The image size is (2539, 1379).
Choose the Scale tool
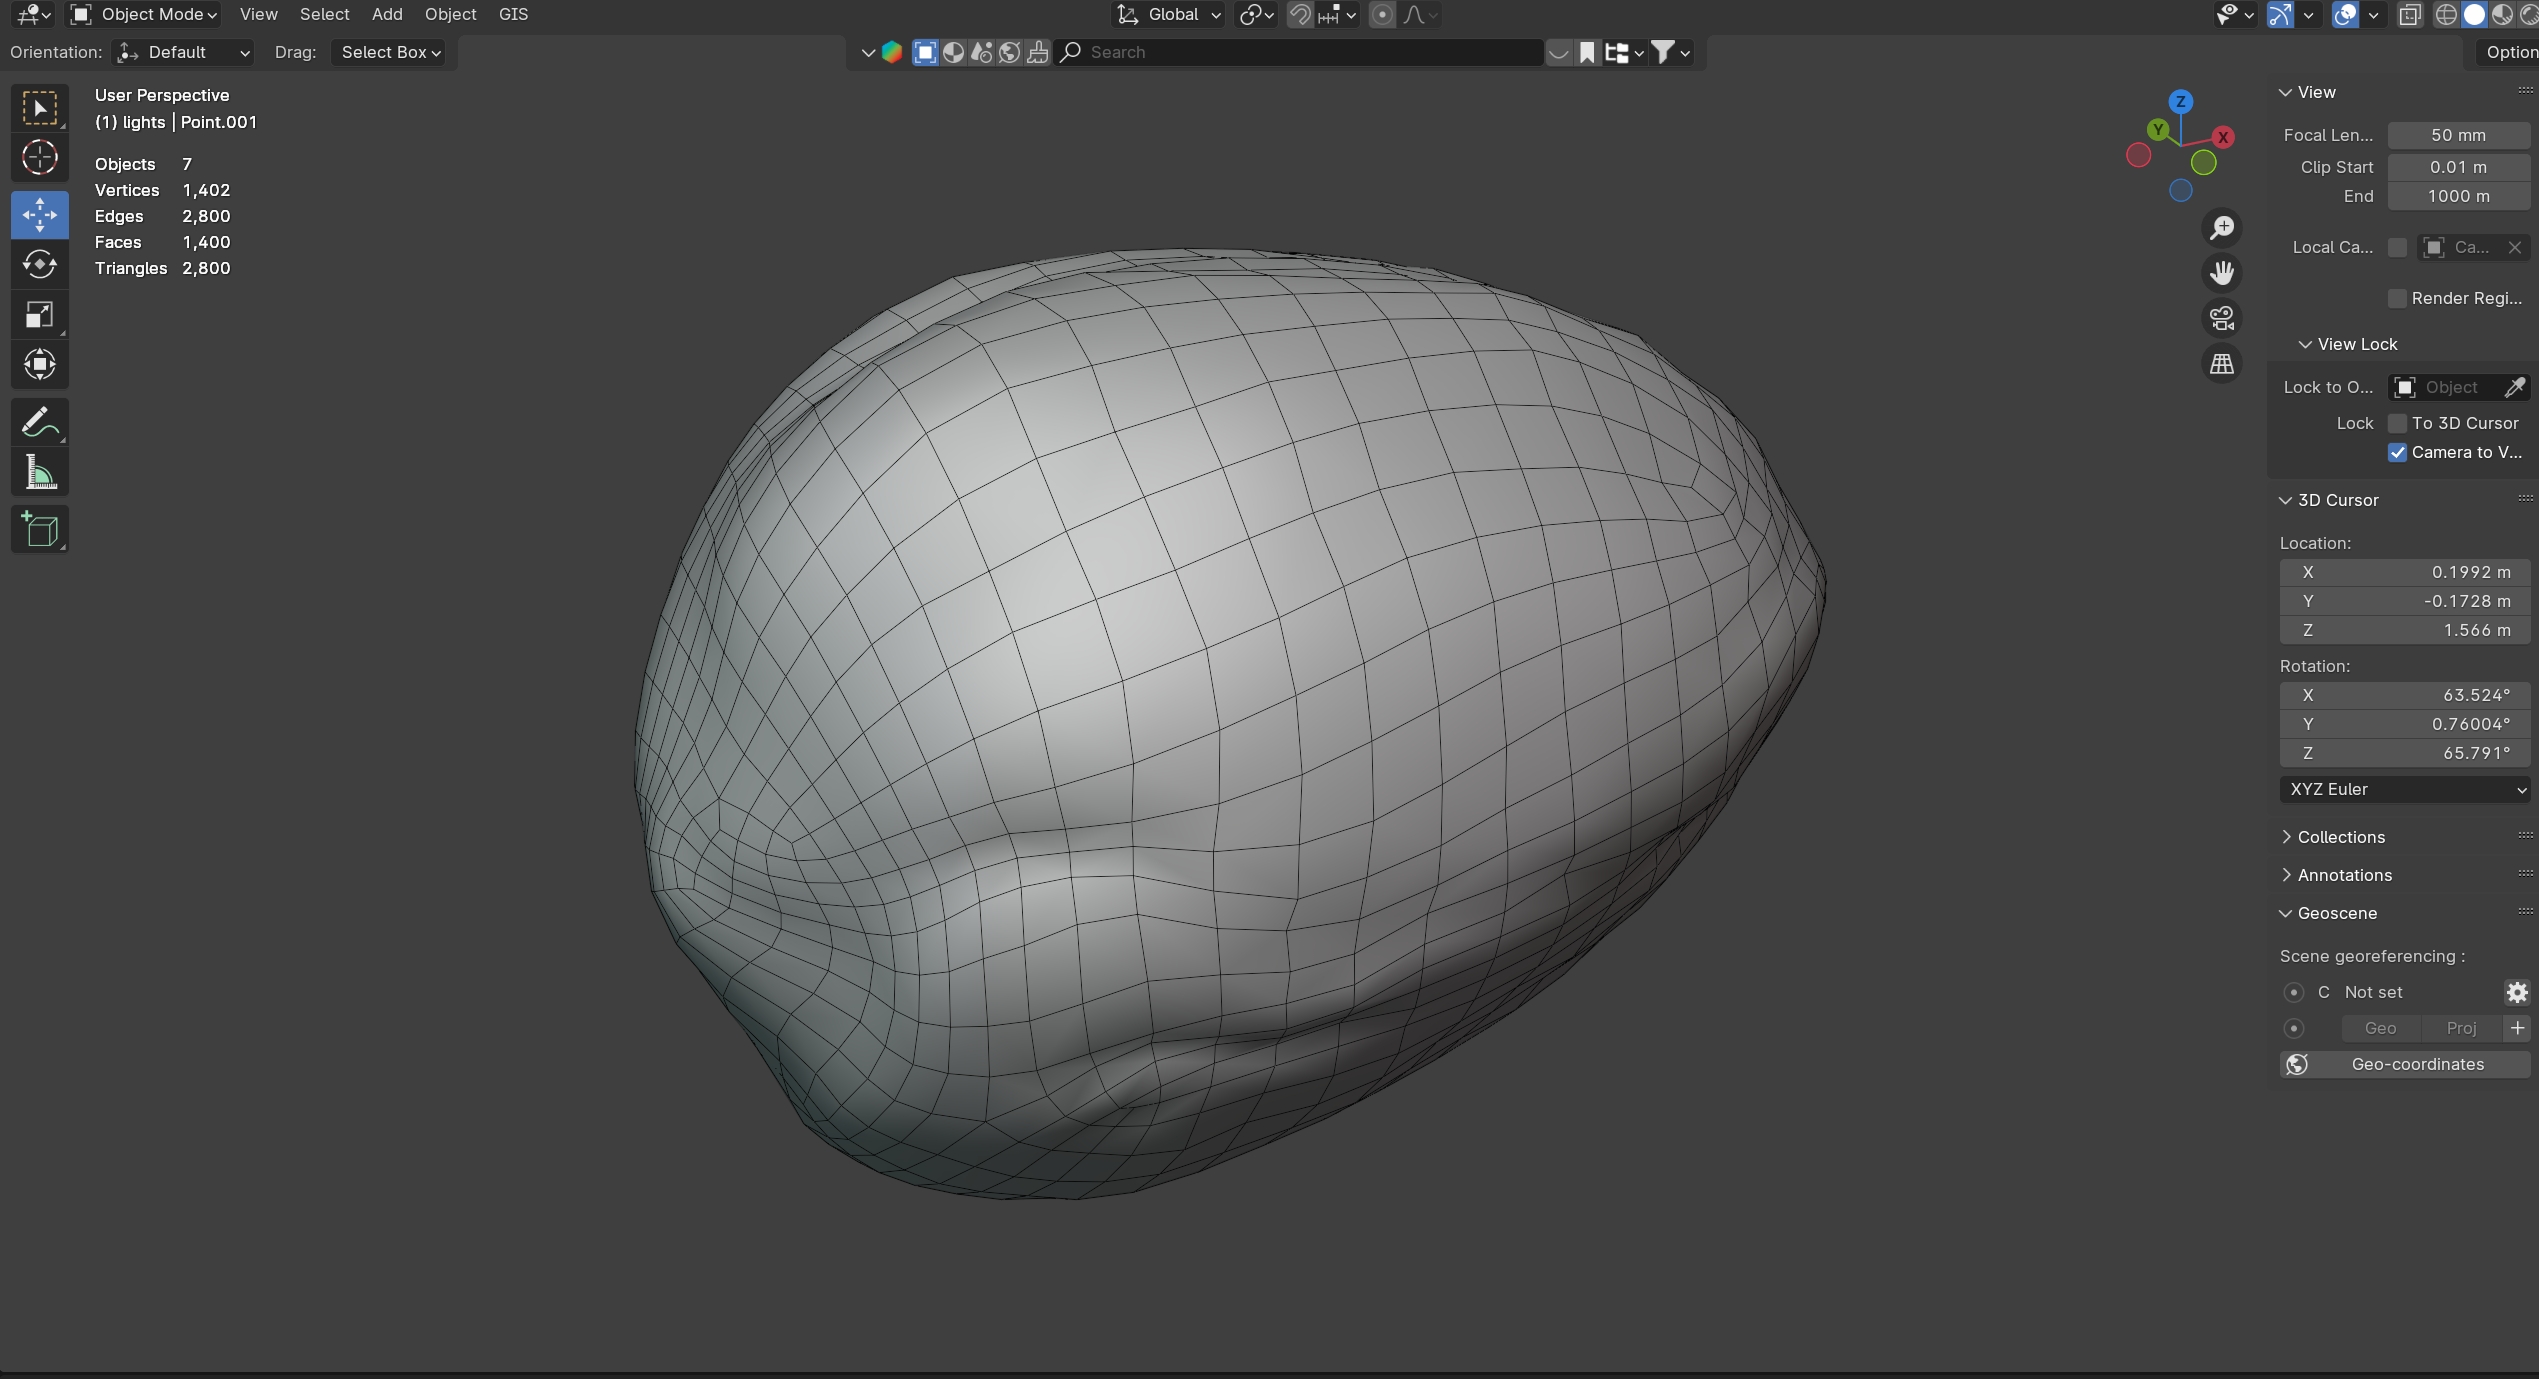click(40, 315)
